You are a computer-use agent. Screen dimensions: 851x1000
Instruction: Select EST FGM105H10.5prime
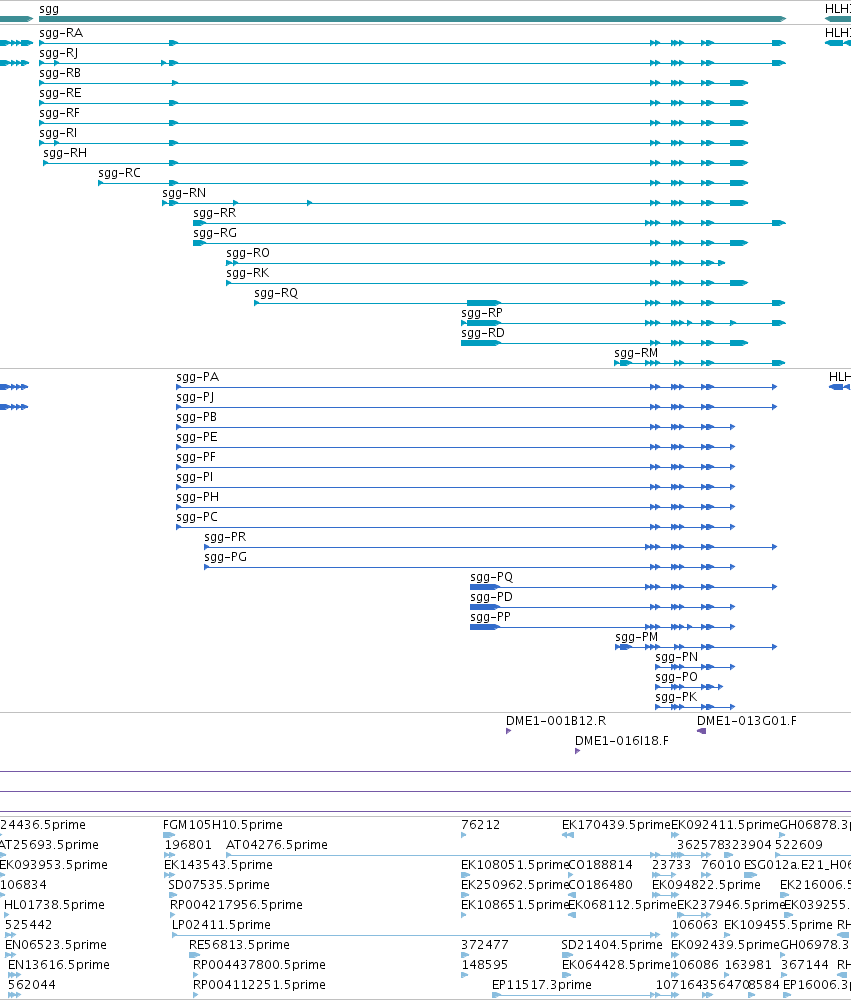[223, 825]
